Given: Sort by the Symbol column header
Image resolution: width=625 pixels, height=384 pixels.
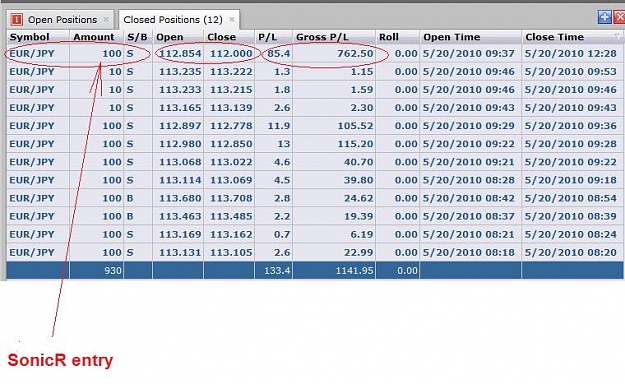Looking at the screenshot, I should coord(29,37).
